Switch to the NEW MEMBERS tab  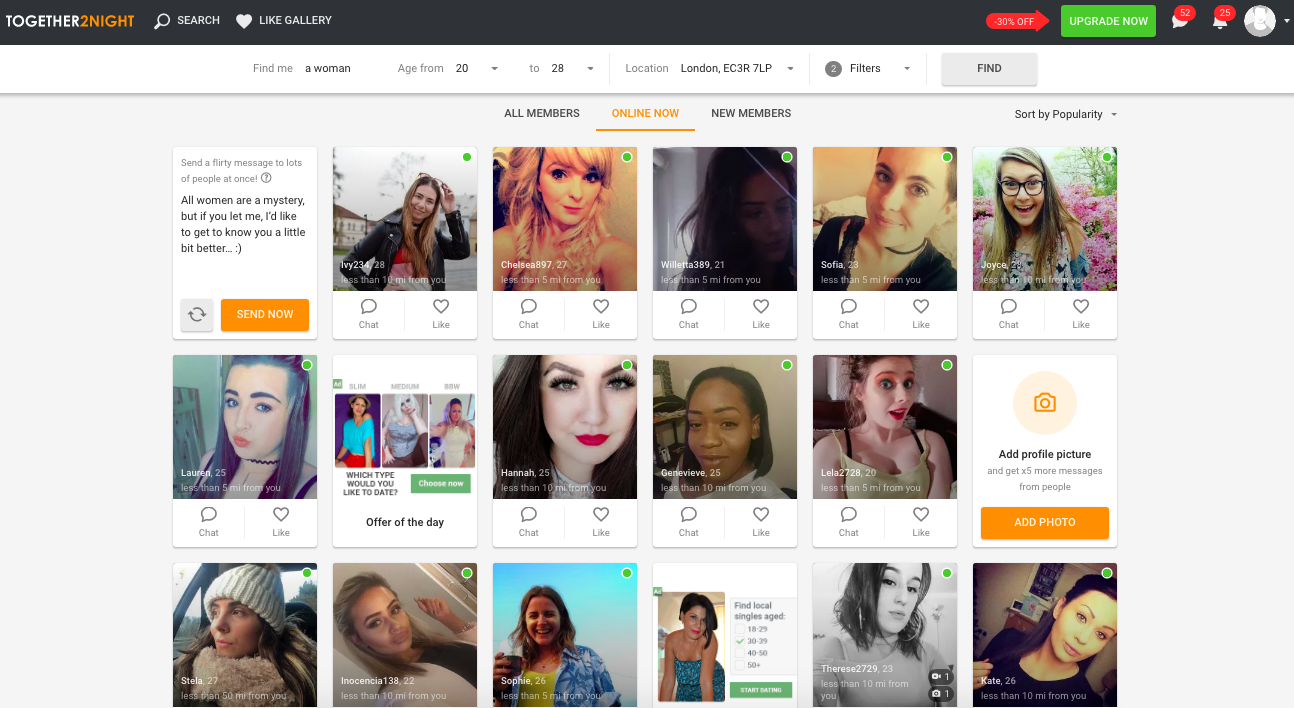pos(751,113)
